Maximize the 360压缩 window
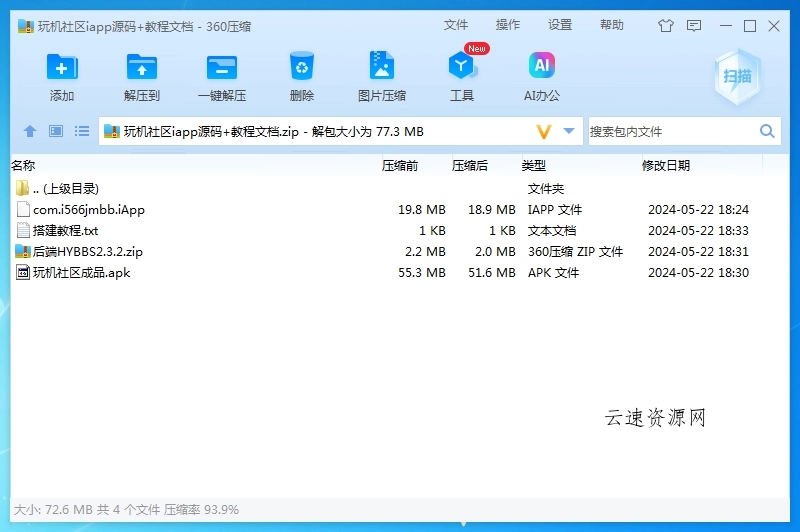Viewport: 800px width, 532px height. click(749, 26)
